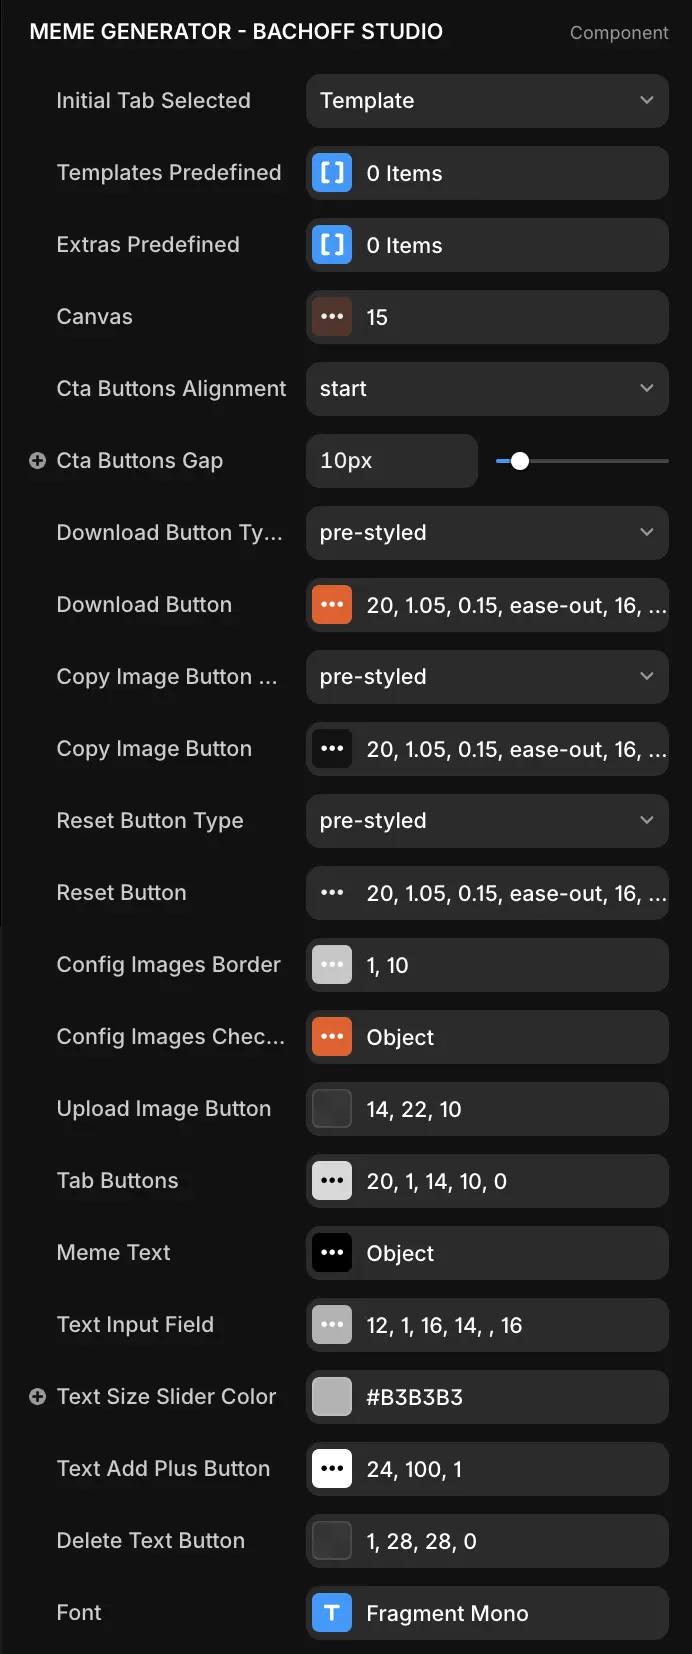Expand the Cta Buttons Alignment dropdown

(487, 389)
